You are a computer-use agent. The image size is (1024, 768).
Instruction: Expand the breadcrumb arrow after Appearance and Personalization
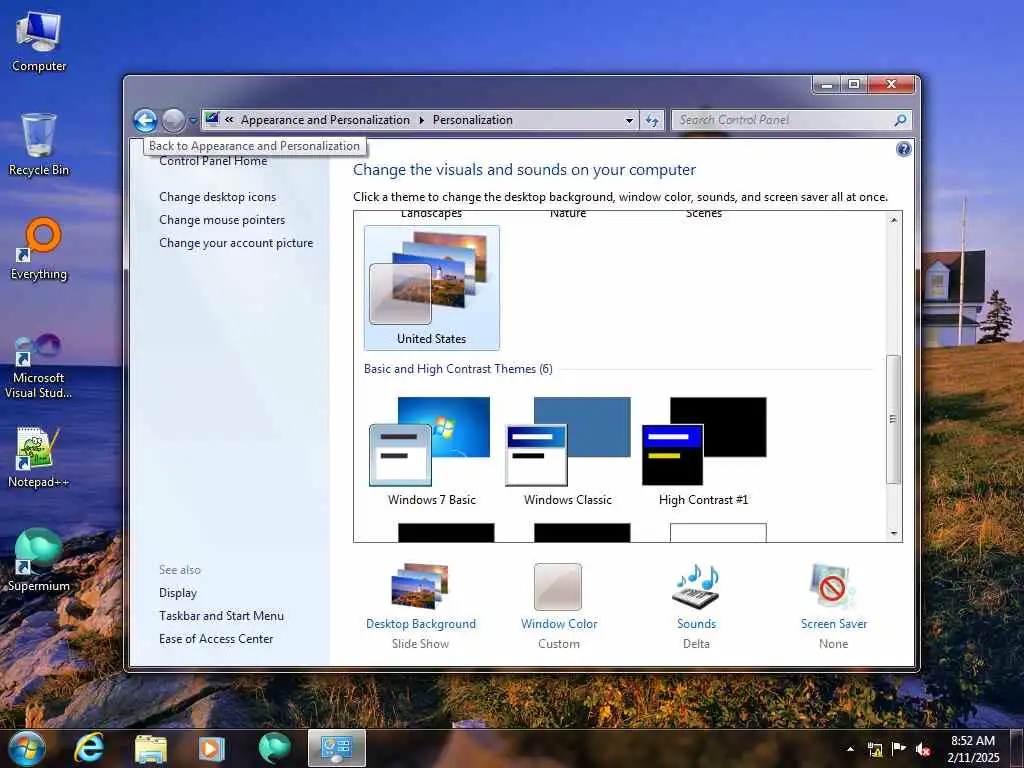(421, 120)
